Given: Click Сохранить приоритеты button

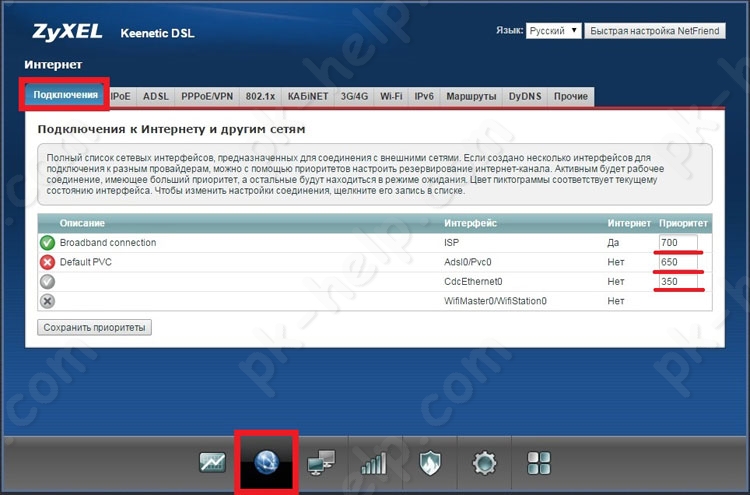Looking at the screenshot, I should tap(94, 328).
